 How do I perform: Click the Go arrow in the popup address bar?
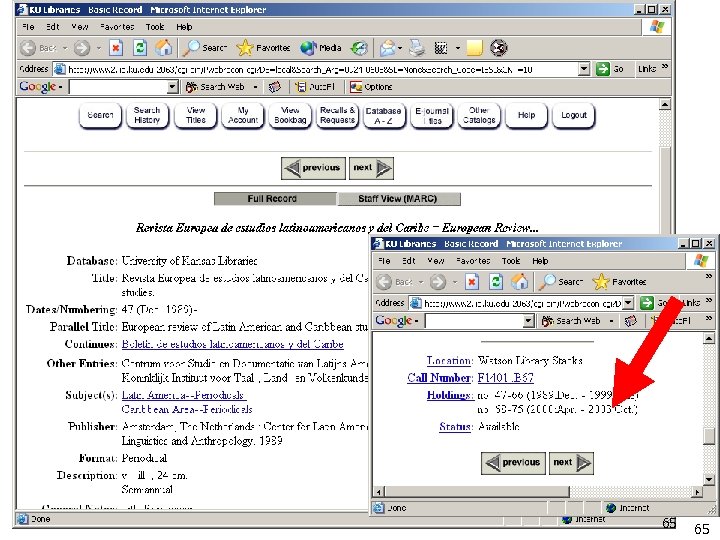(647, 303)
